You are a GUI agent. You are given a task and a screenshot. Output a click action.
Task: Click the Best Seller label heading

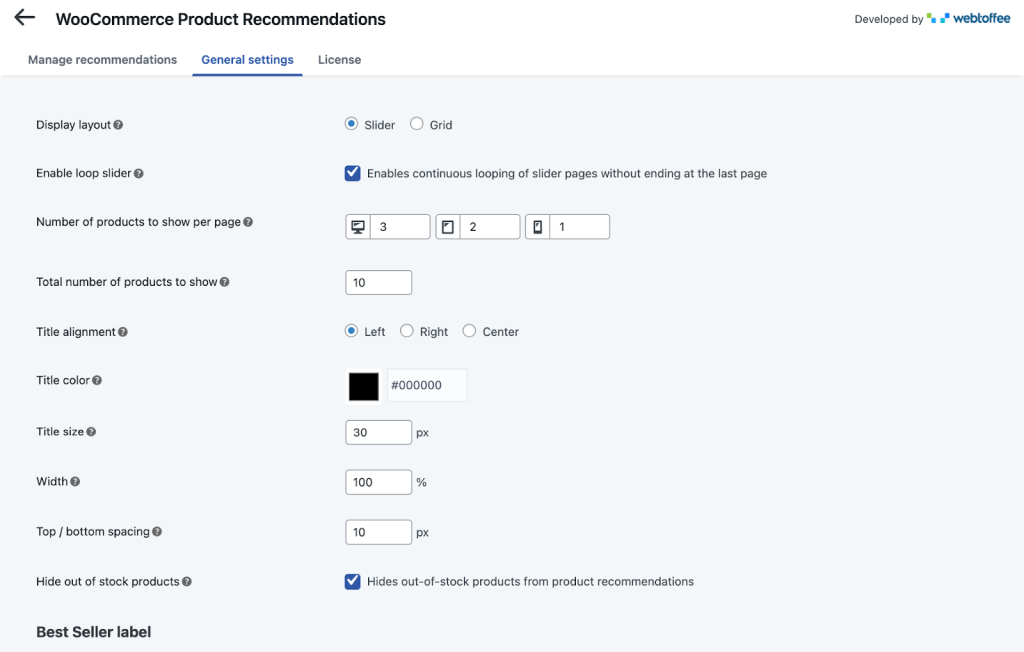(93, 632)
